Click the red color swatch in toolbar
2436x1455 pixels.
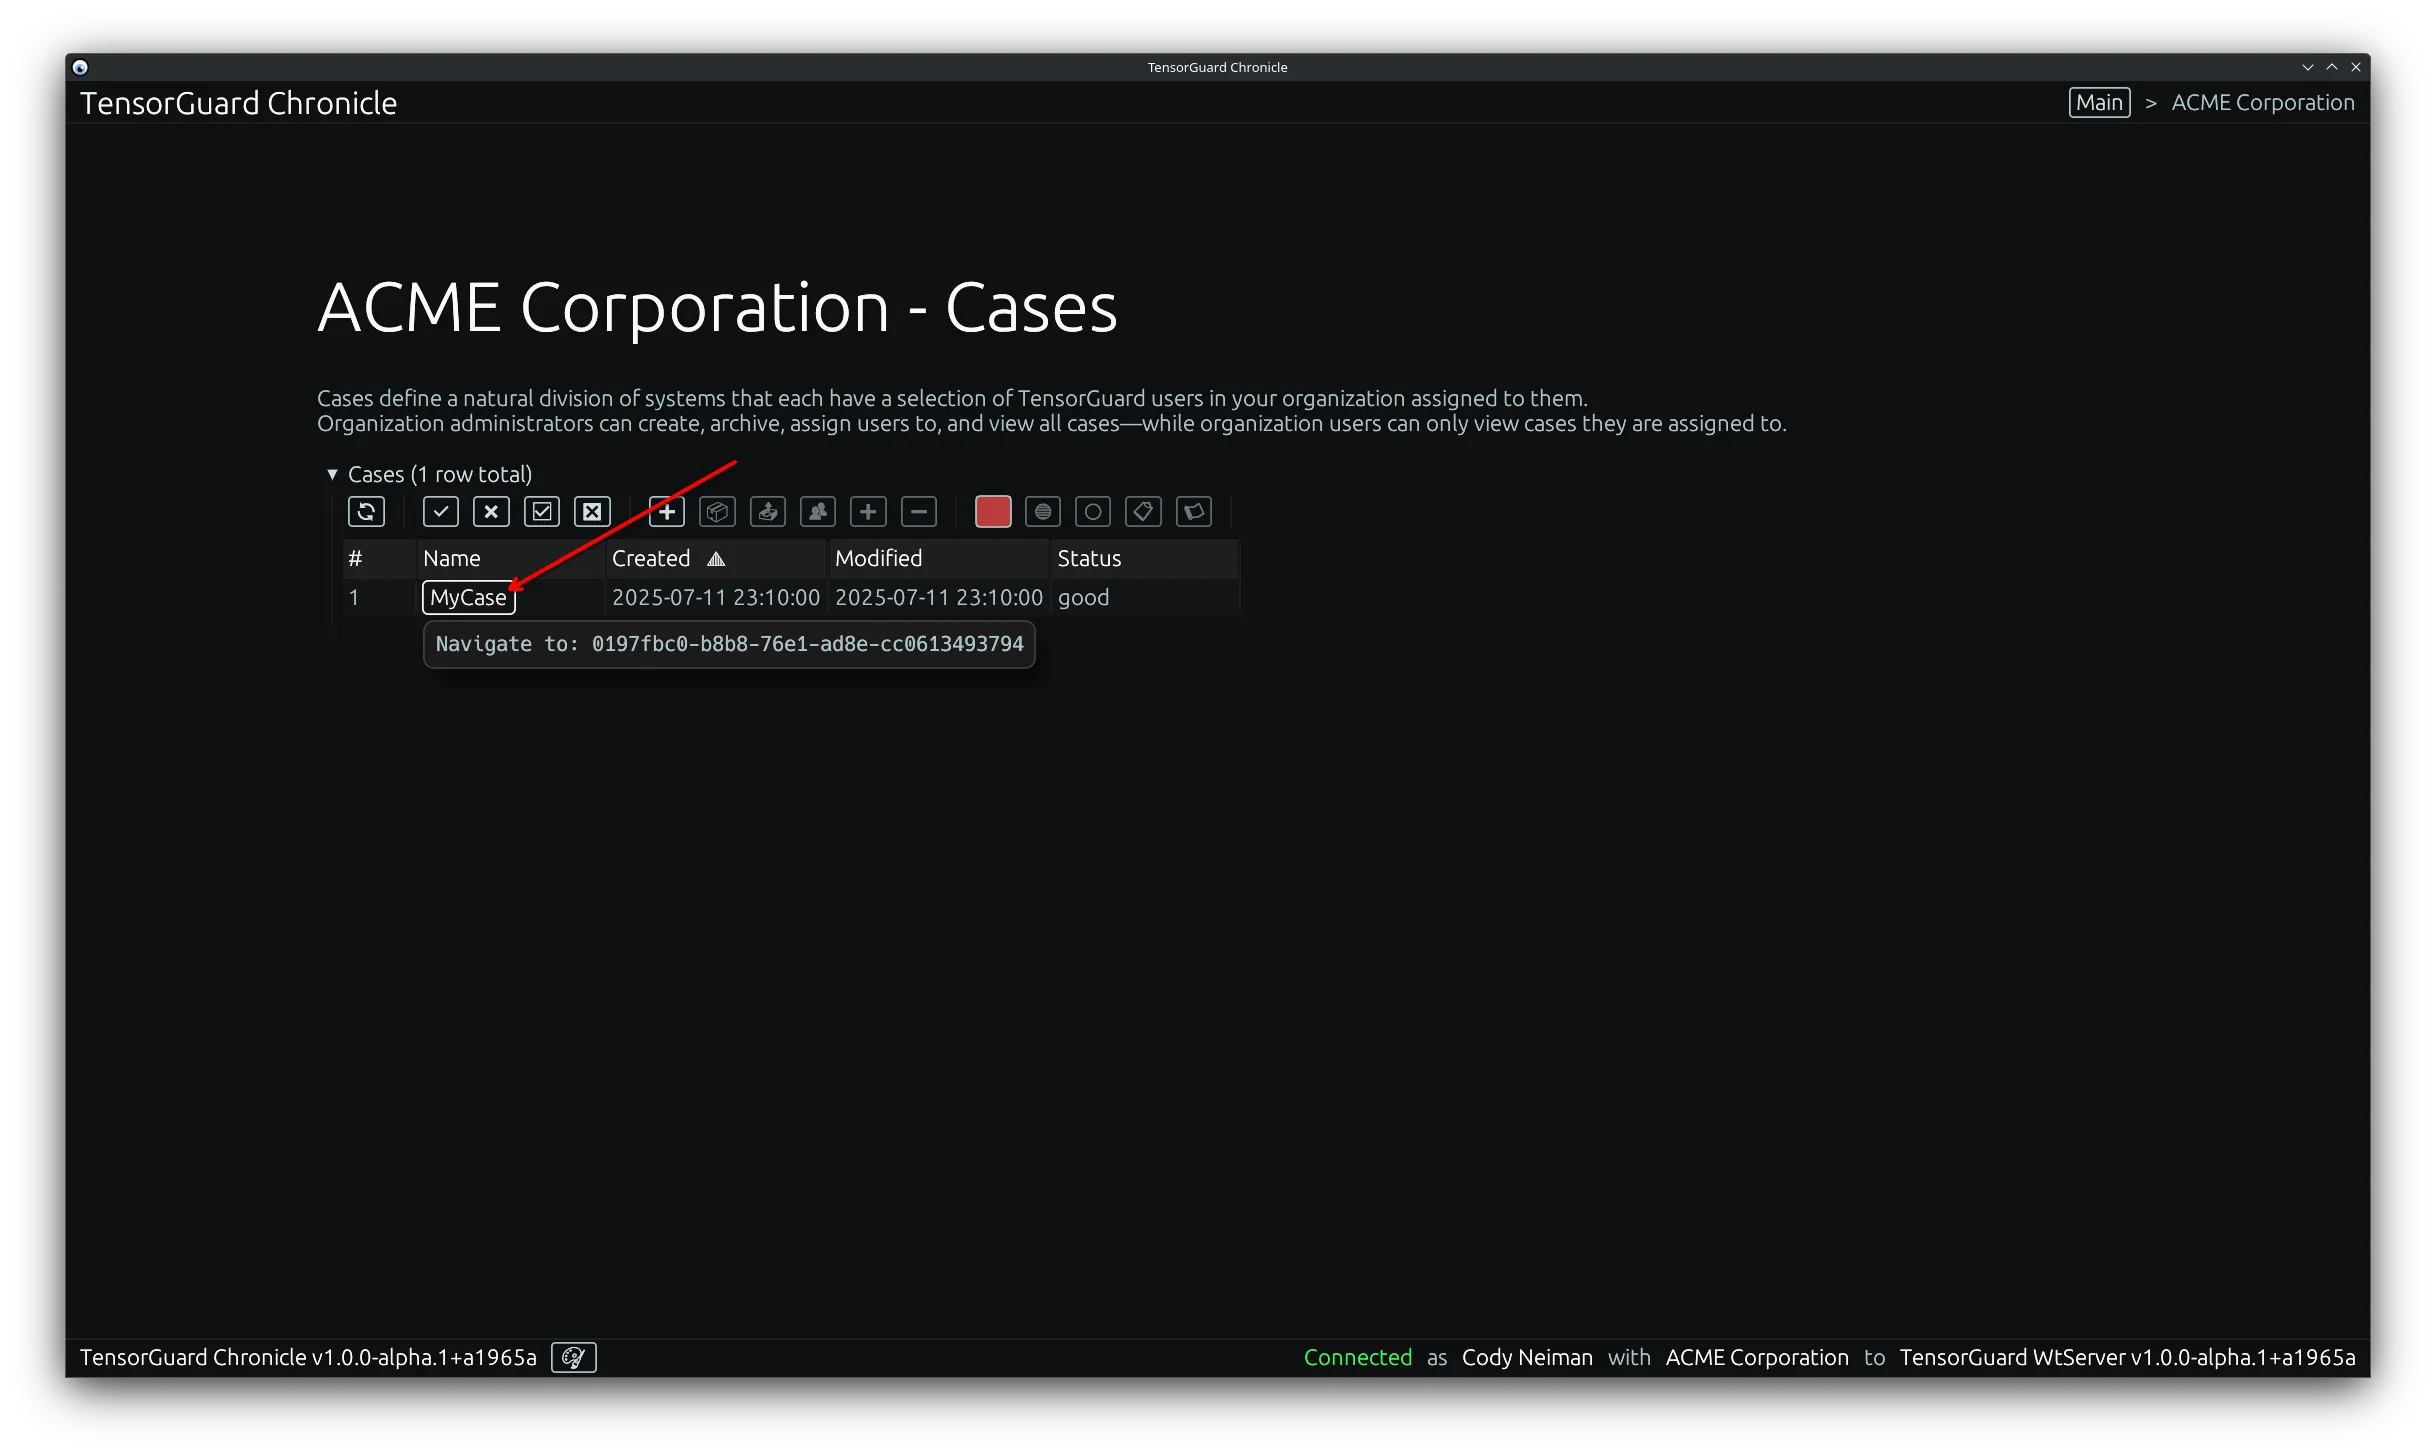tap(993, 511)
